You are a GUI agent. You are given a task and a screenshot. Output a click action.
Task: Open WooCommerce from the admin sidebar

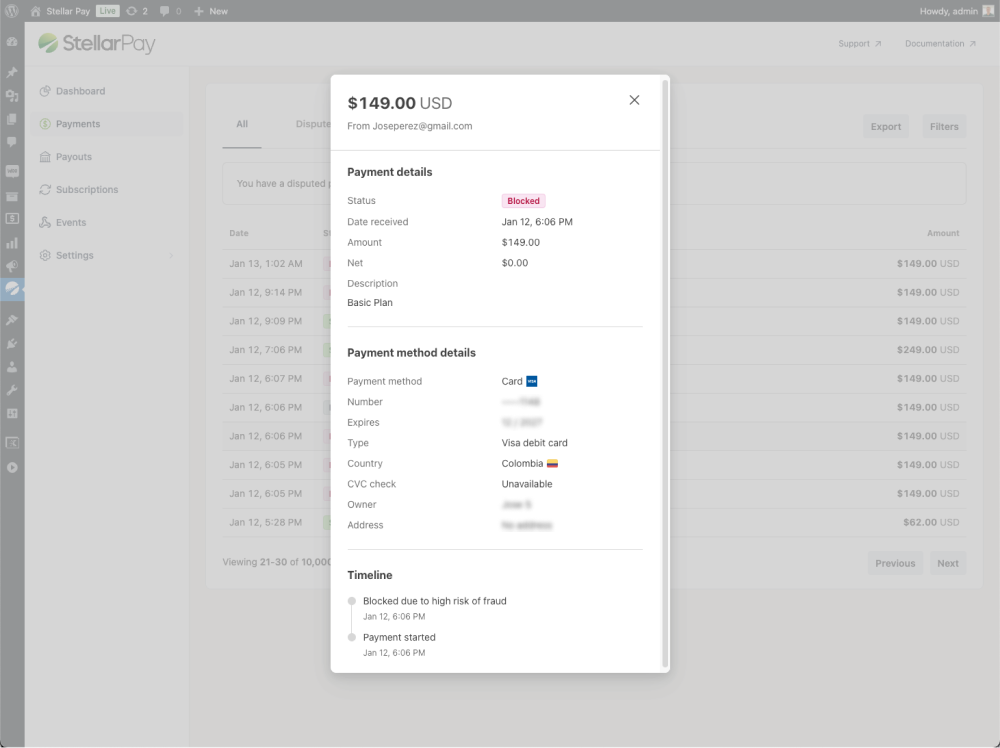(x=12, y=170)
